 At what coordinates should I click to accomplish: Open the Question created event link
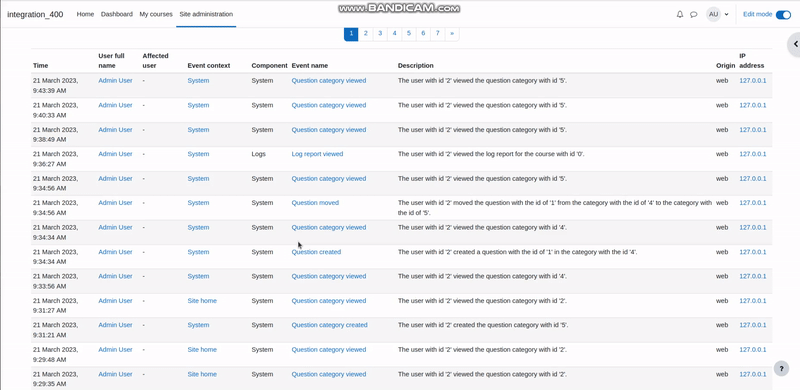click(x=316, y=252)
